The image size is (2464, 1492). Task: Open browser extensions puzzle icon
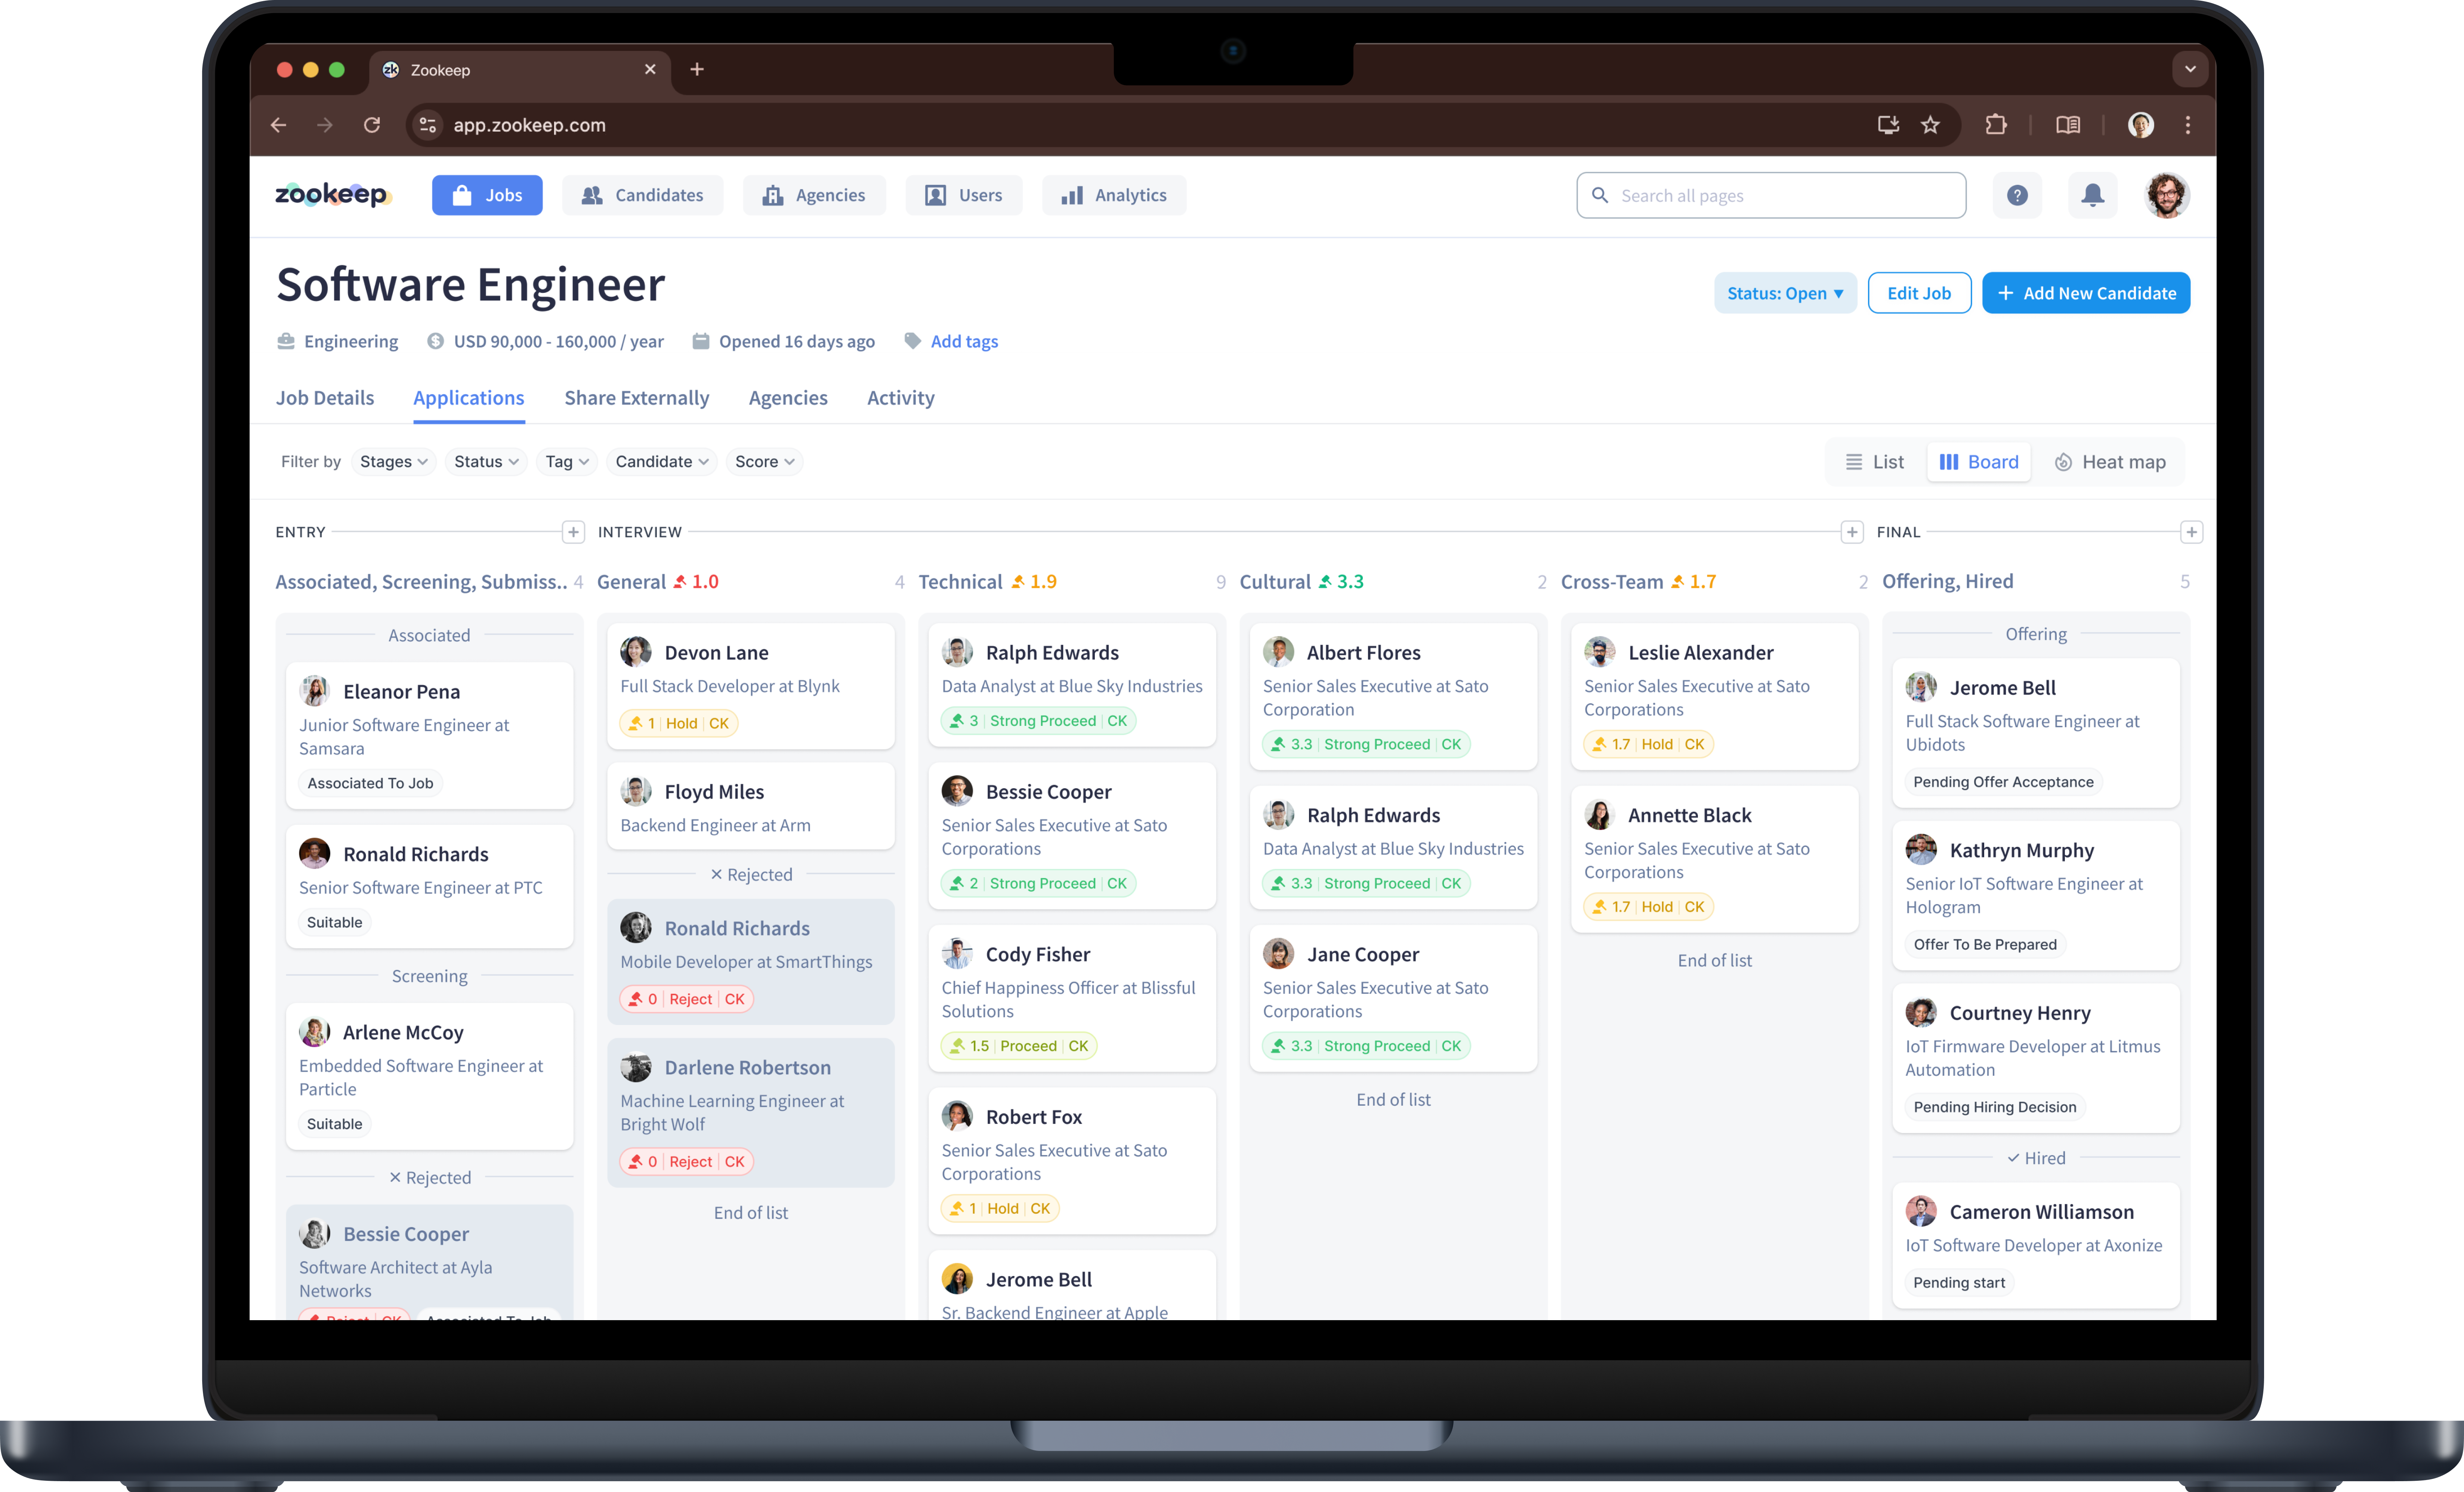[1996, 125]
